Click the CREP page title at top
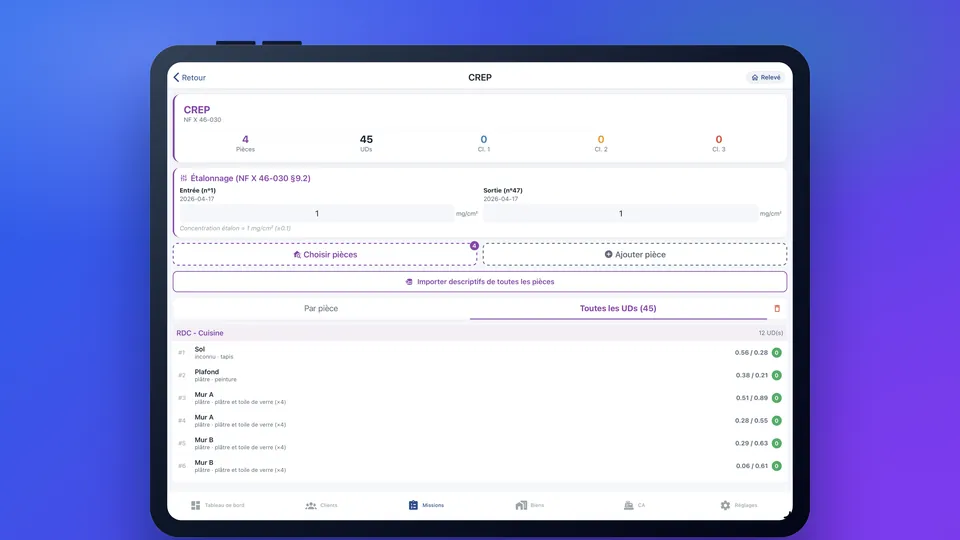 480,78
